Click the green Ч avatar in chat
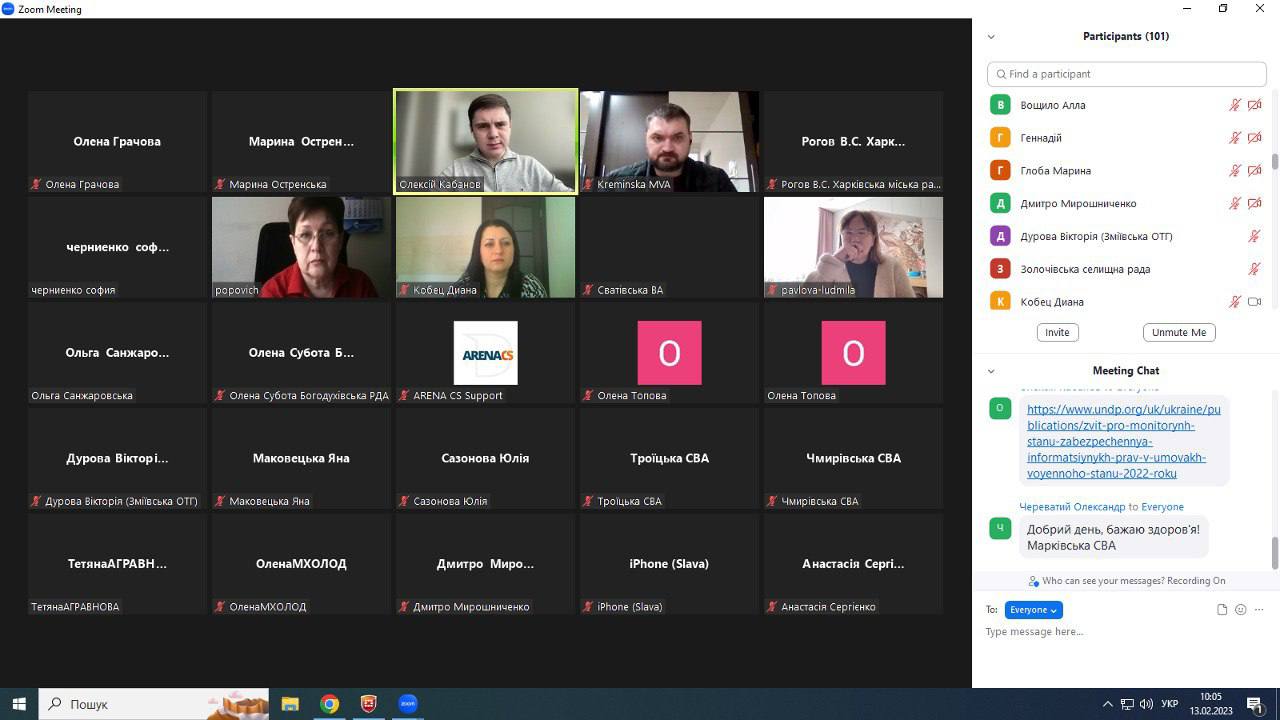This screenshot has width=1280, height=720. 1000,528
